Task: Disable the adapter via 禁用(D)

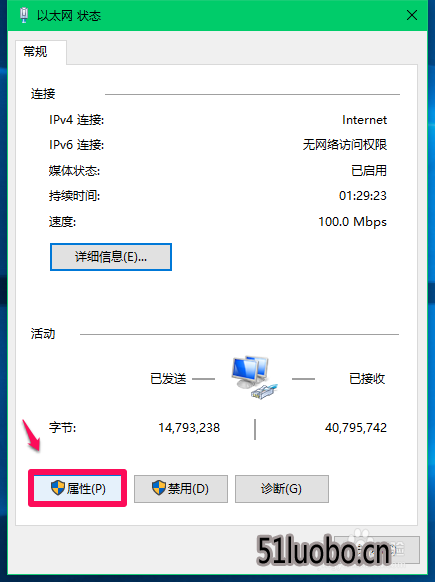Action: (181, 488)
